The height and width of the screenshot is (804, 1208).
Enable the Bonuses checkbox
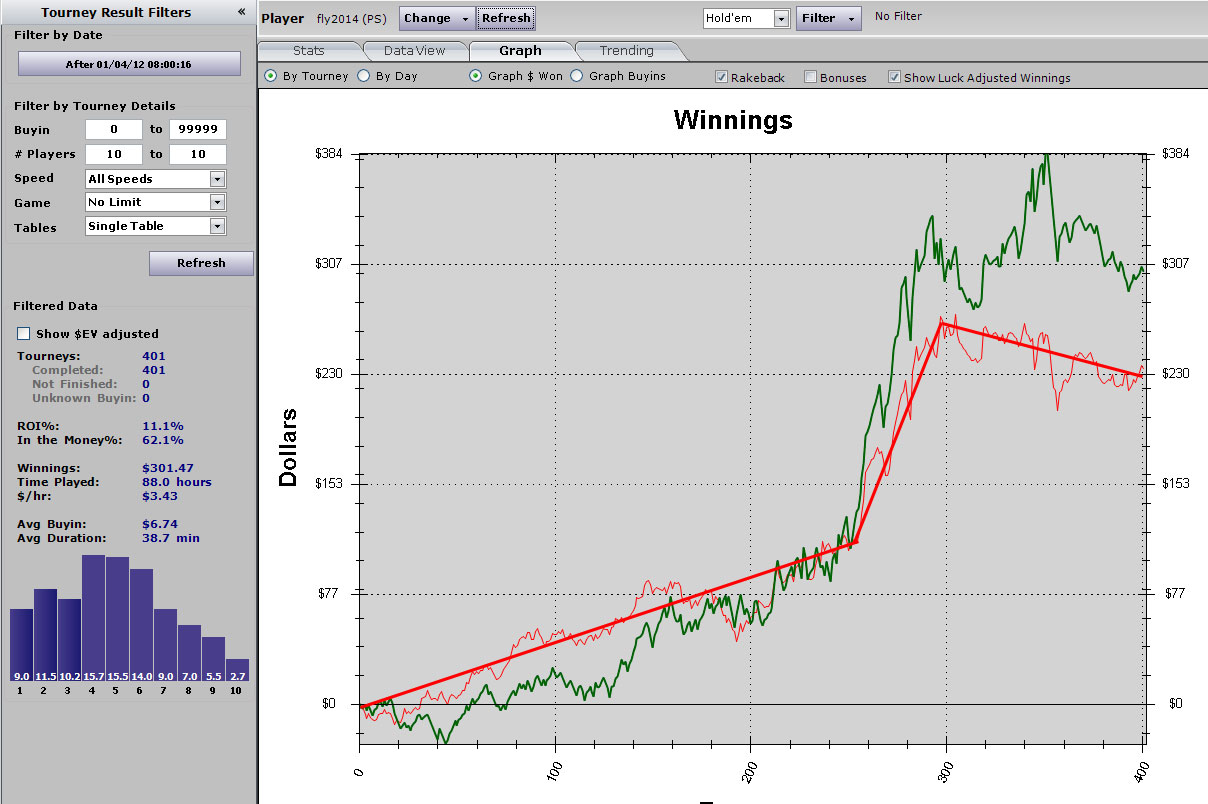coord(810,77)
